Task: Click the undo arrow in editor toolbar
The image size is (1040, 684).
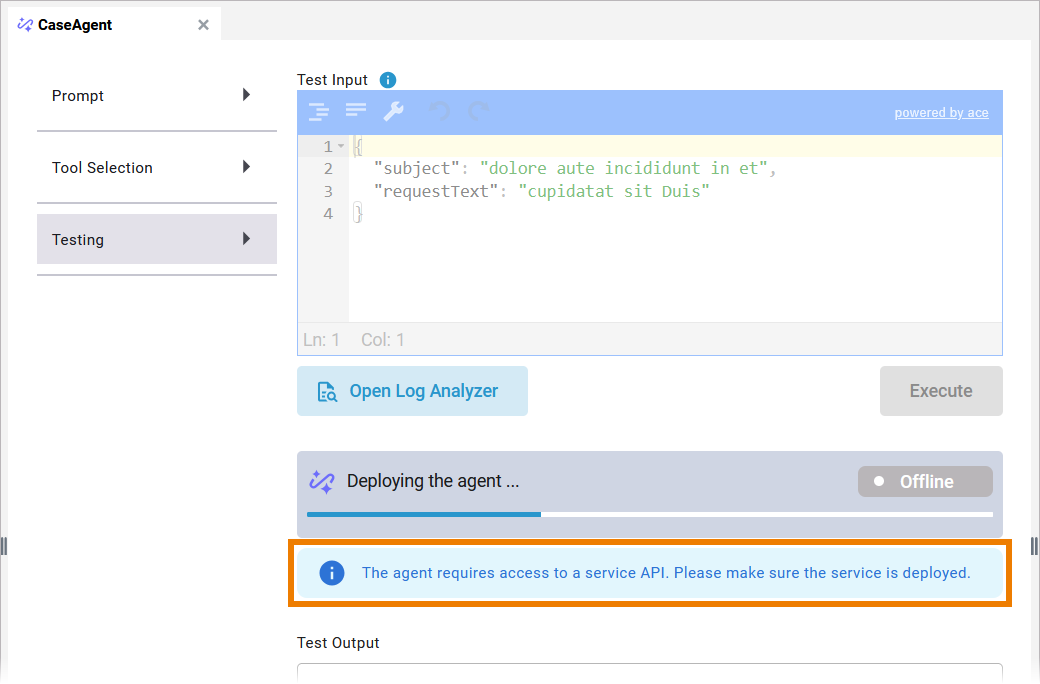Action: pyautogui.click(x=440, y=111)
